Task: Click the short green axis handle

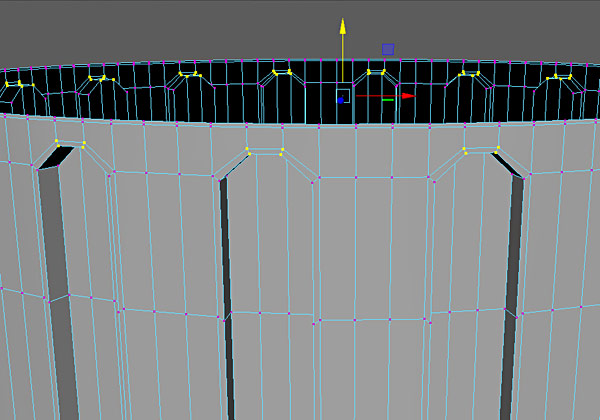Action: 388,100
